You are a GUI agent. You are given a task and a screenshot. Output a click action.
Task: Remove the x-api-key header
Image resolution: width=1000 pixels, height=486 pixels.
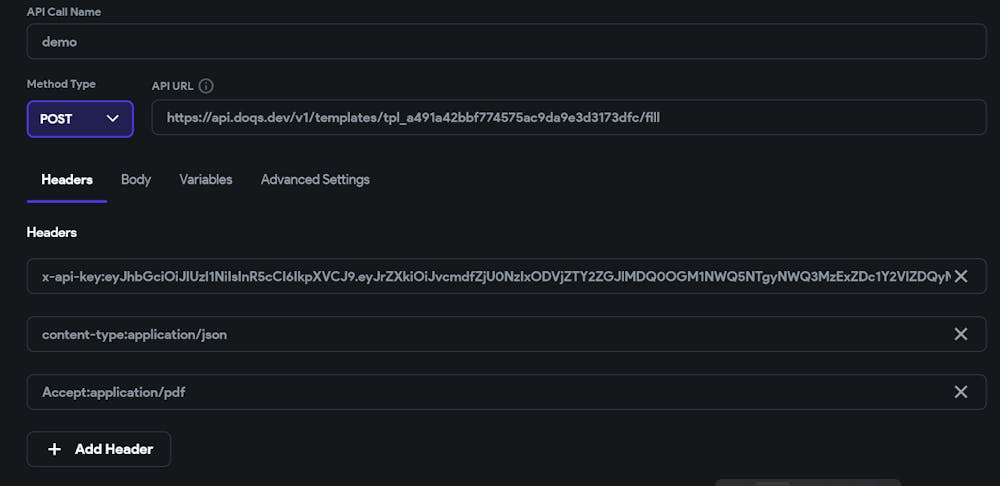coord(961,276)
